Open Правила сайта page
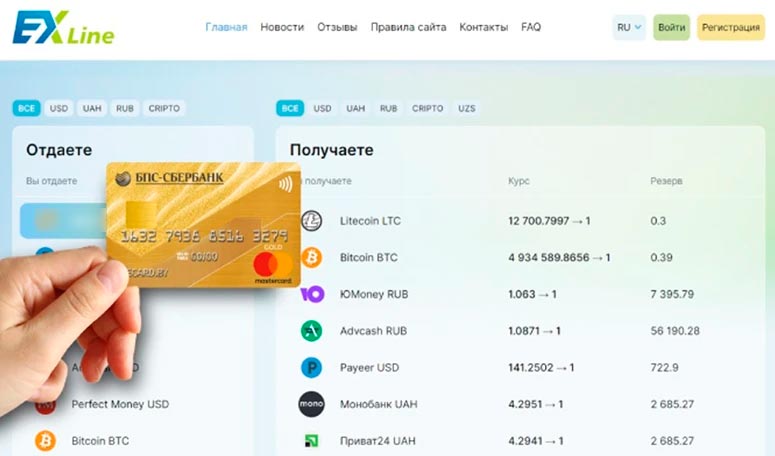The width and height of the screenshot is (775, 456). pyautogui.click(x=408, y=27)
